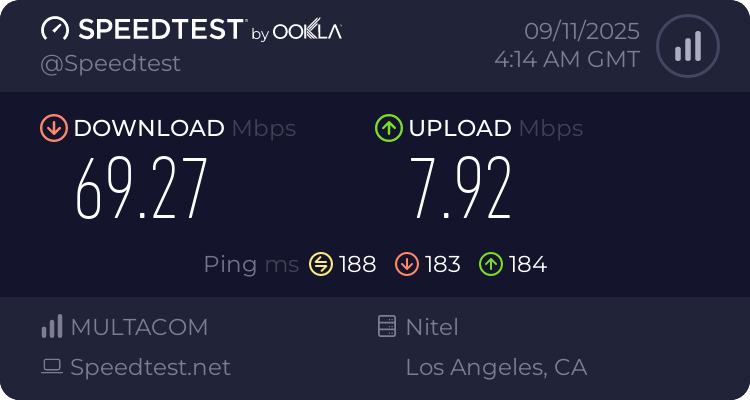Viewport: 750px width, 400px height.
Task: Click the orange download ping icon
Action: pyautogui.click(x=405, y=264)
